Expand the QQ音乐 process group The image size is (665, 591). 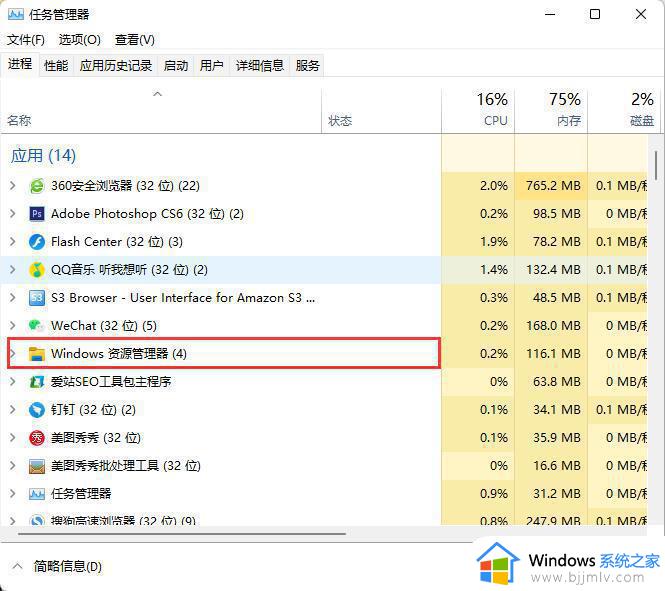click(x=13, y=270)
